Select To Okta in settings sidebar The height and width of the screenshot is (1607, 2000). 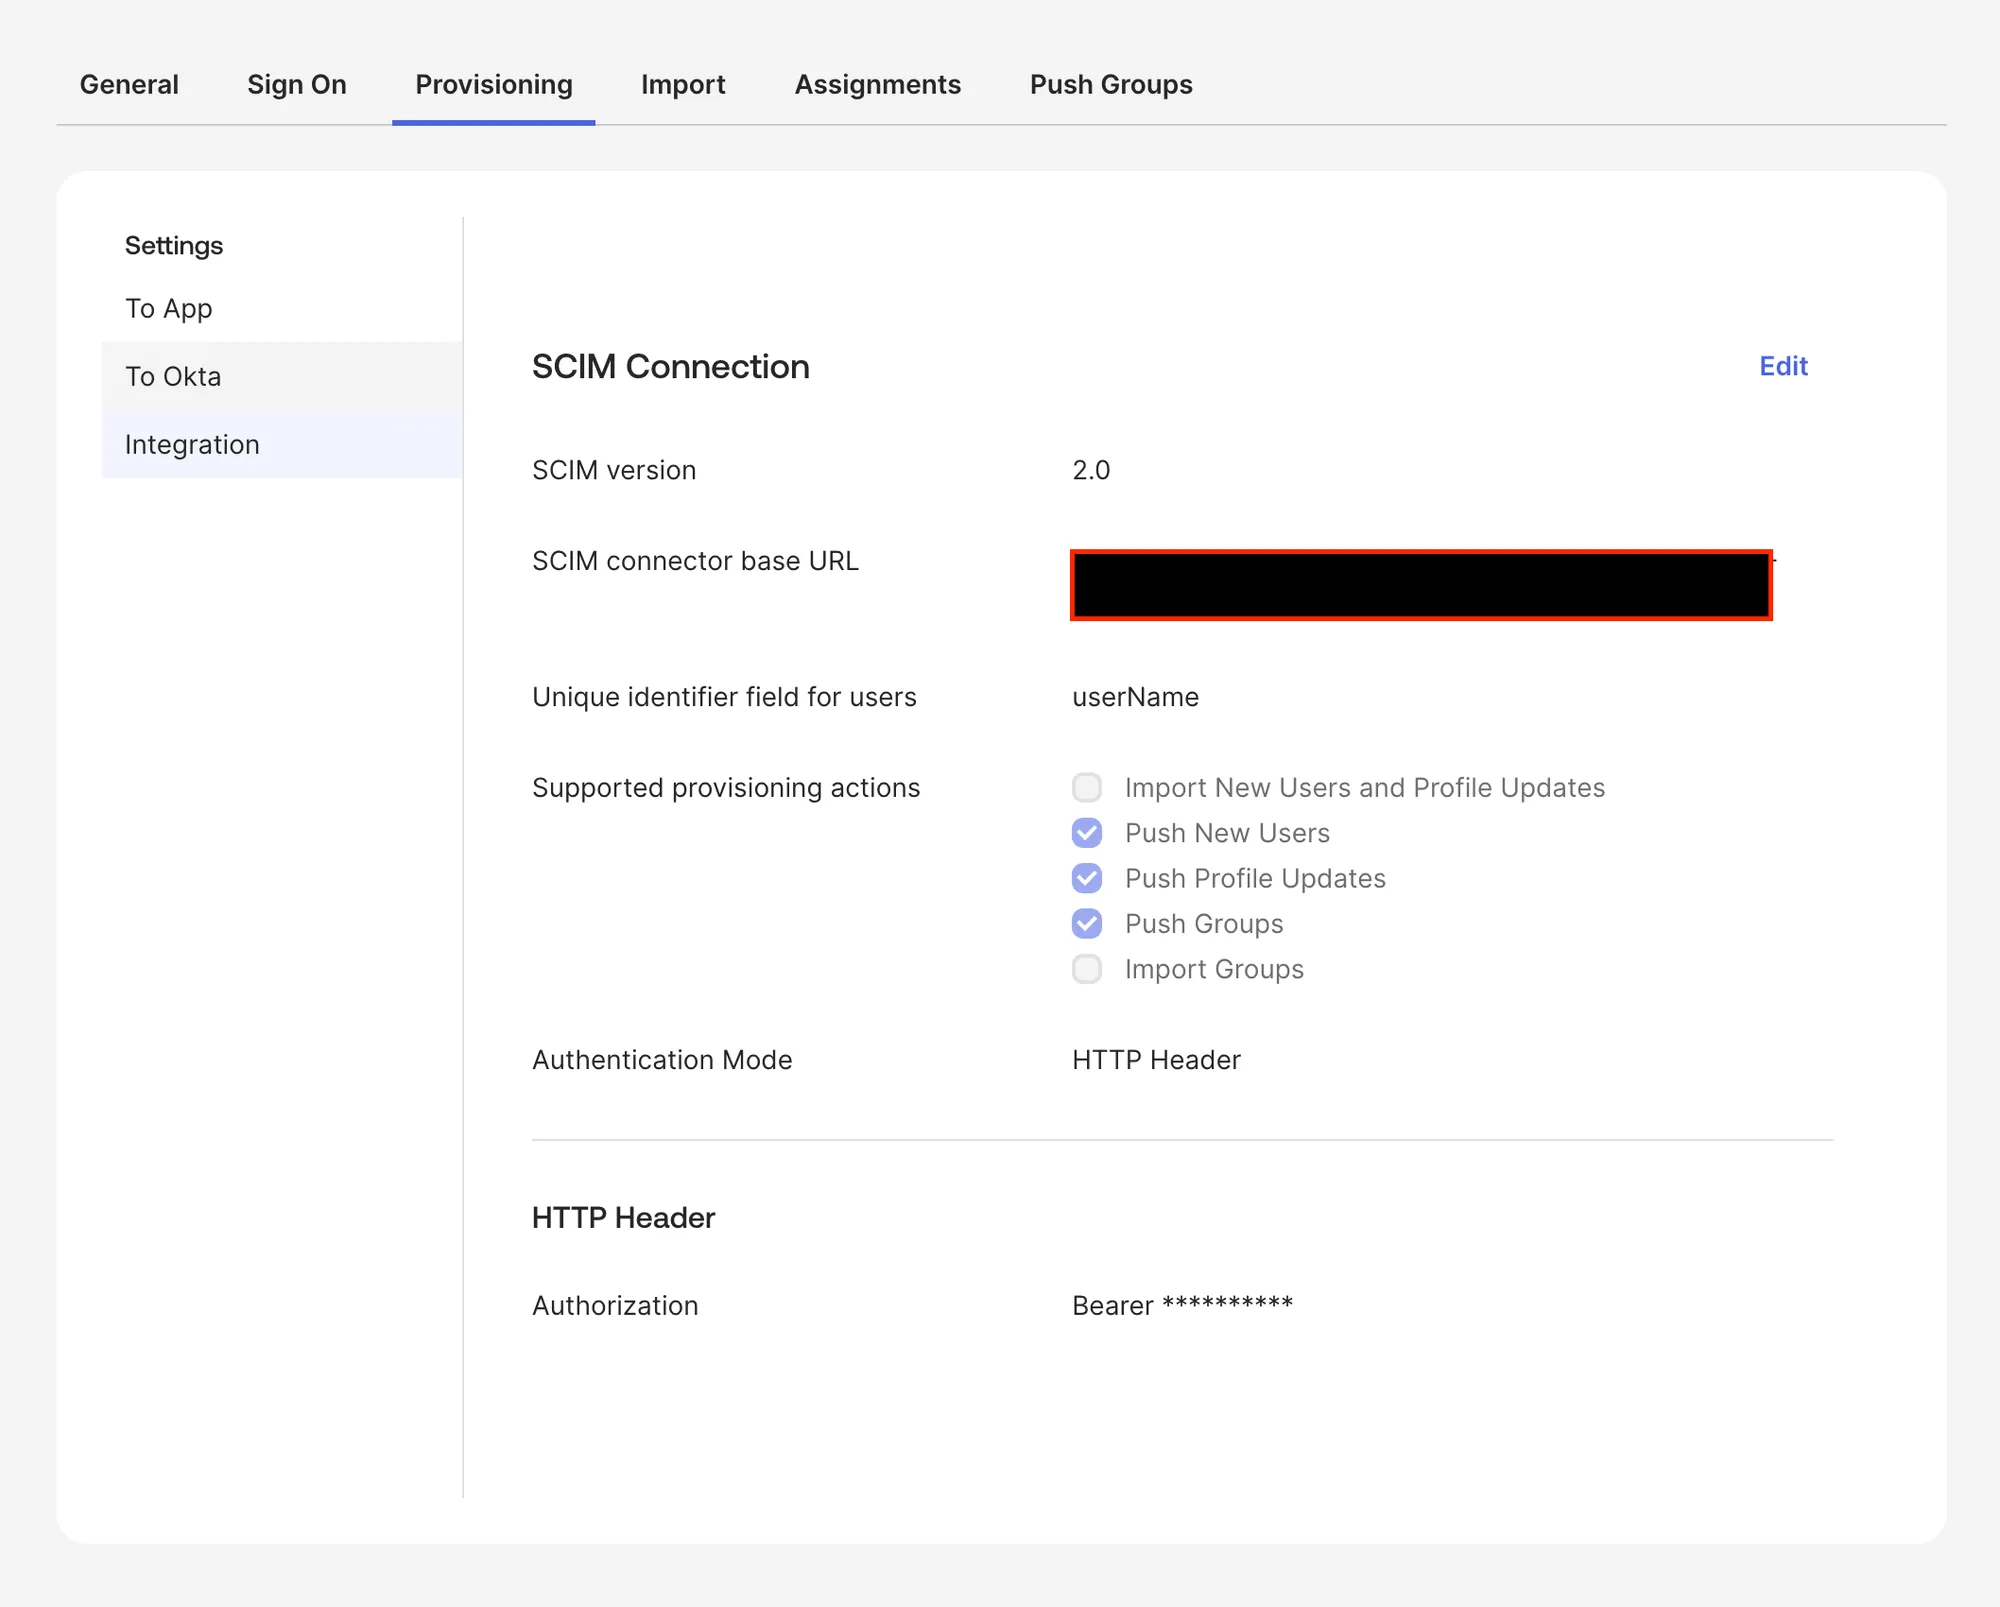(172, 376)
